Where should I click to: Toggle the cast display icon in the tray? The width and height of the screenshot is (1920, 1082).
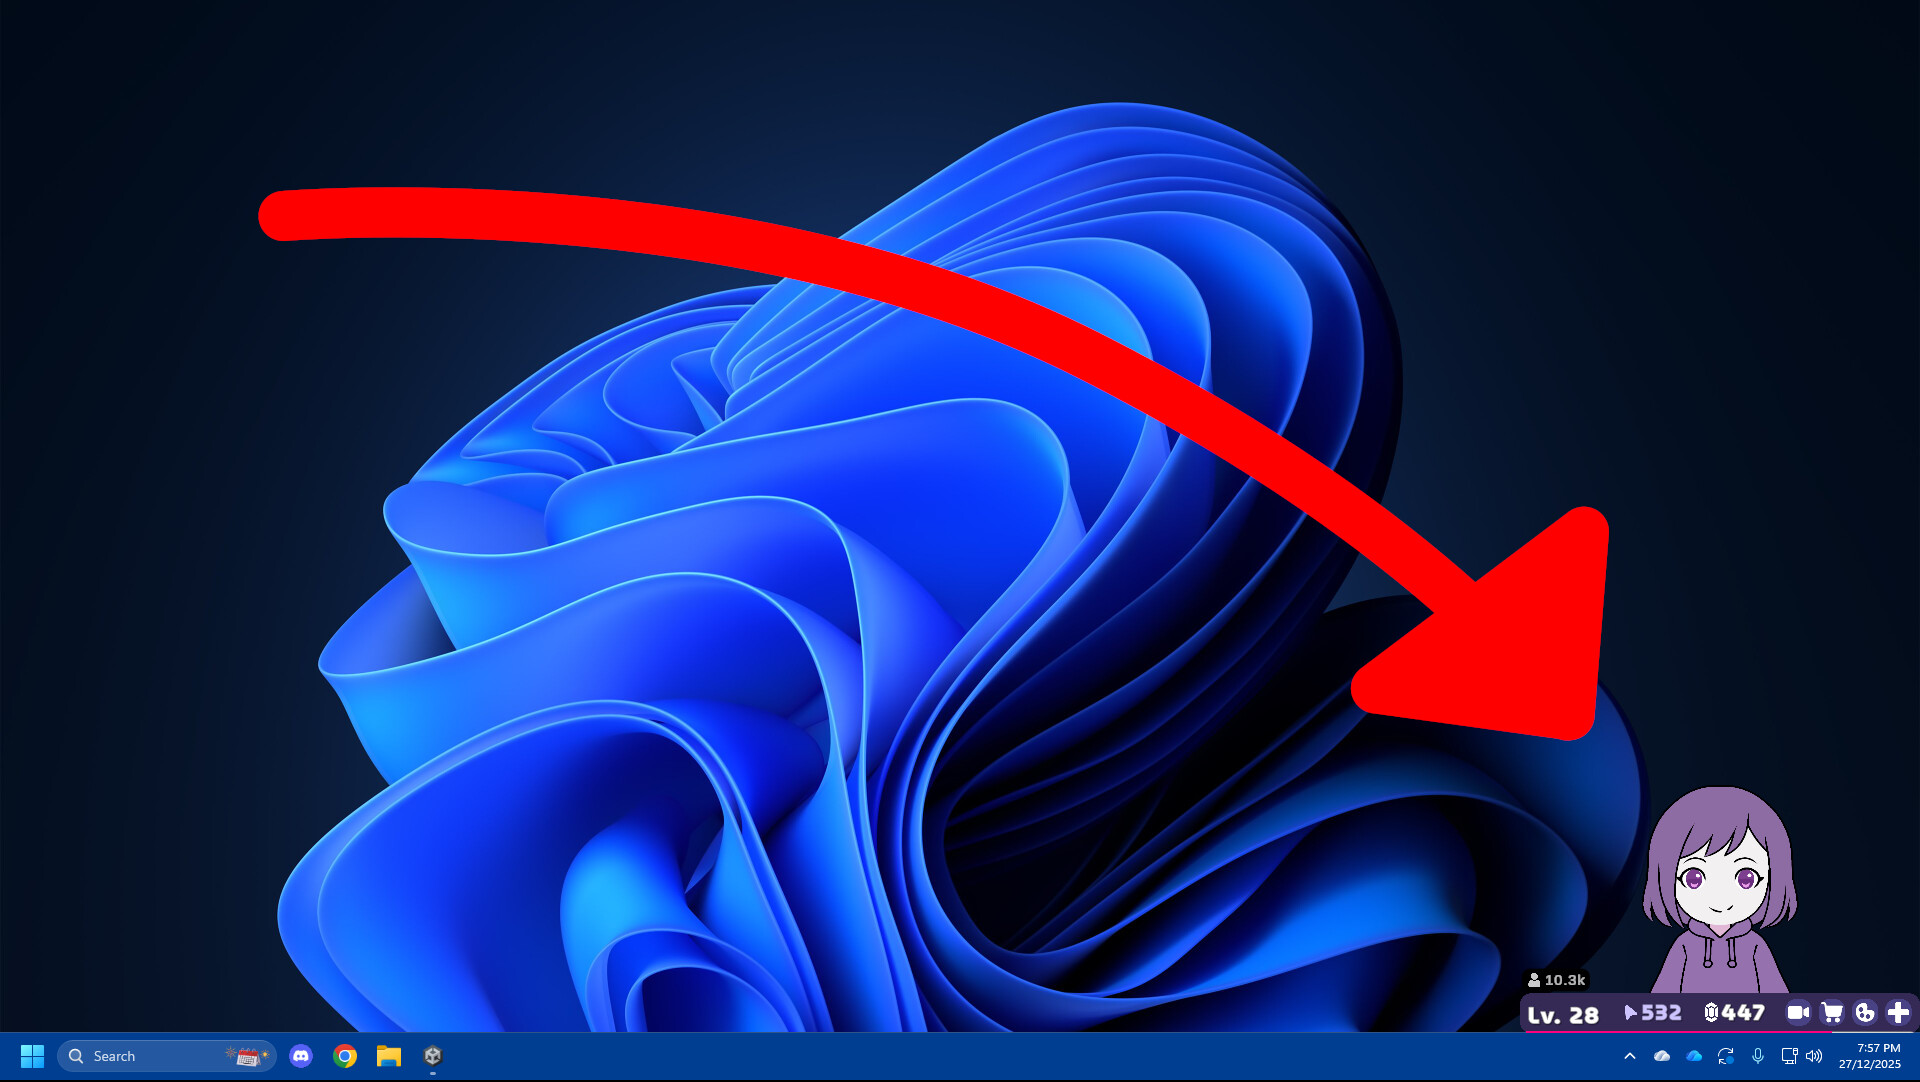pos(1789,1056)
